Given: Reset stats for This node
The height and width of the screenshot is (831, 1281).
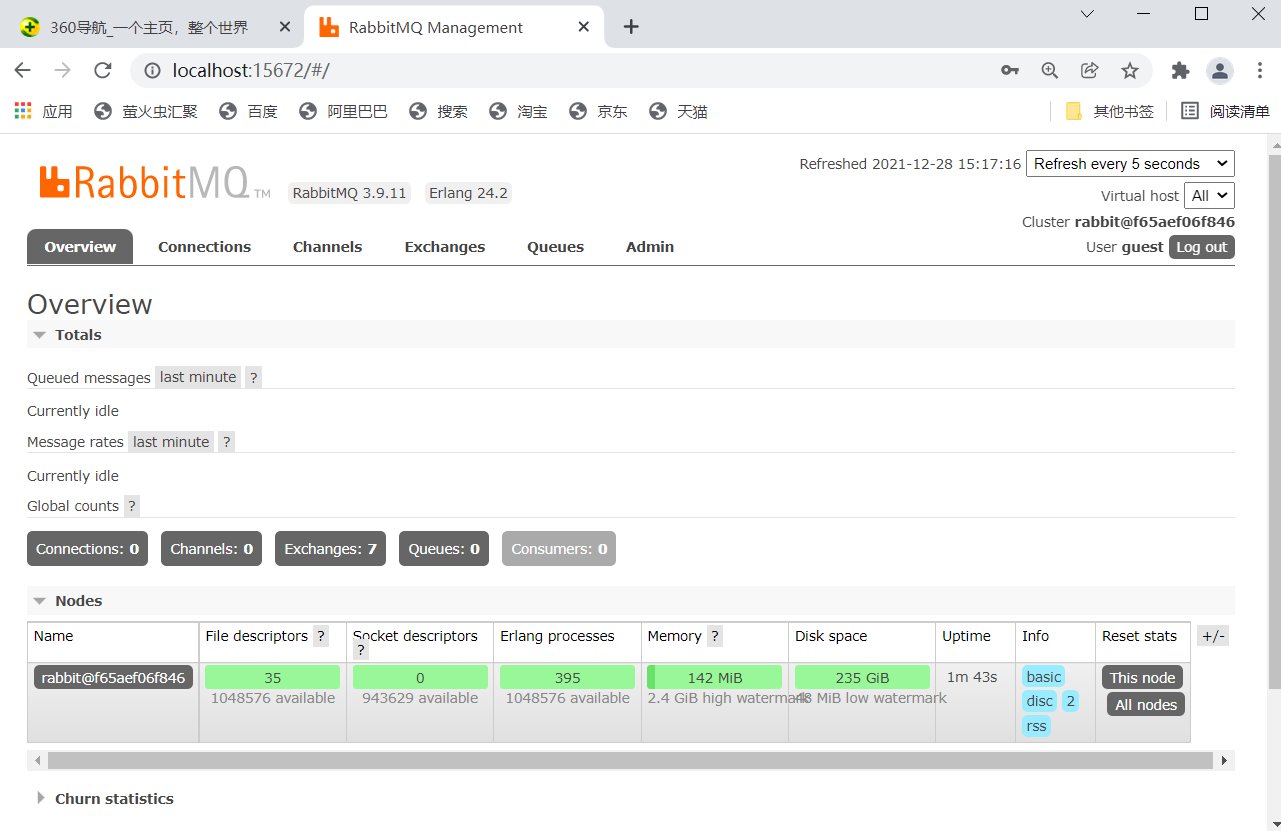Looking at the screenshot, I should click(1143, 678).
